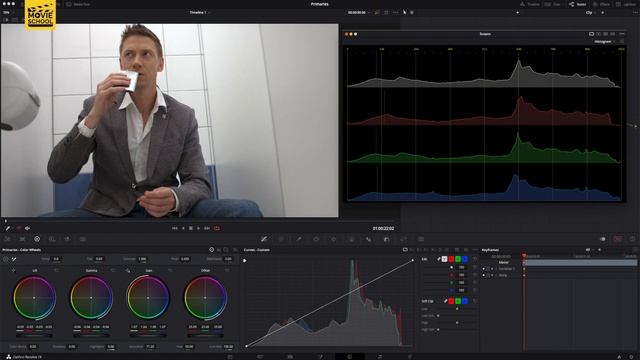Play the clip forward

(199, 228)
